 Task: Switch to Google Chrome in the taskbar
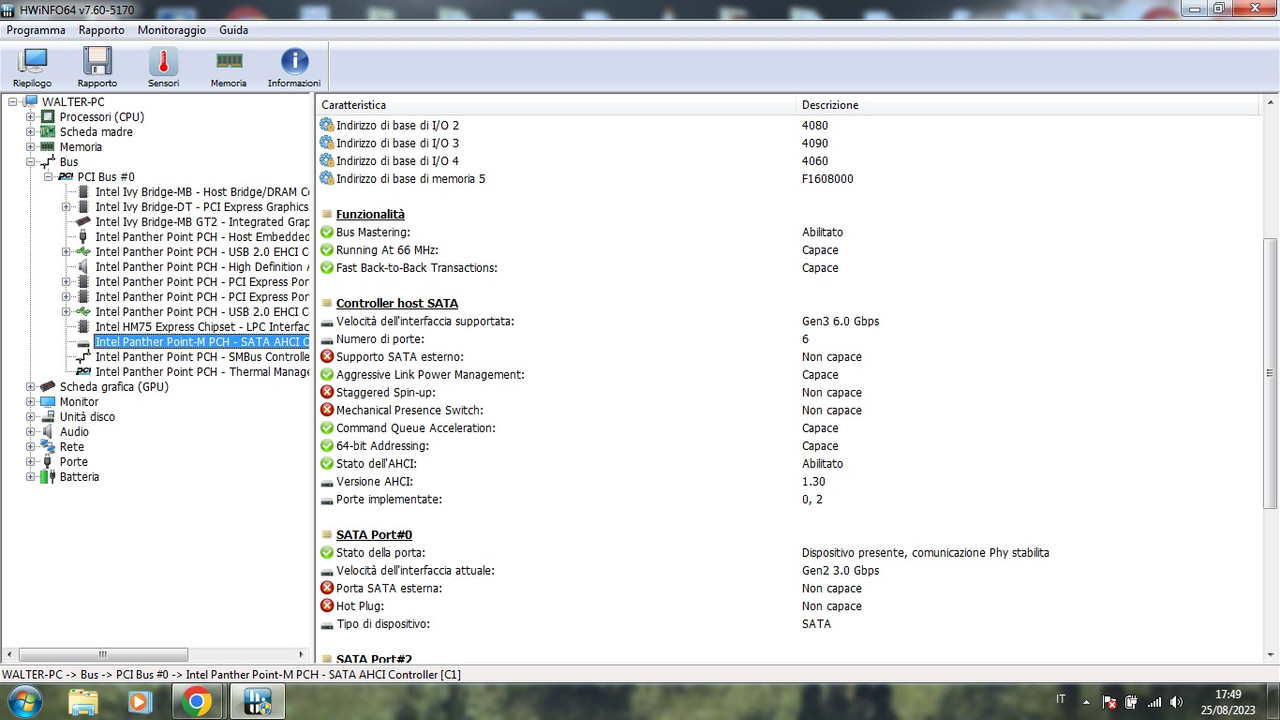[x=197, y=702]
